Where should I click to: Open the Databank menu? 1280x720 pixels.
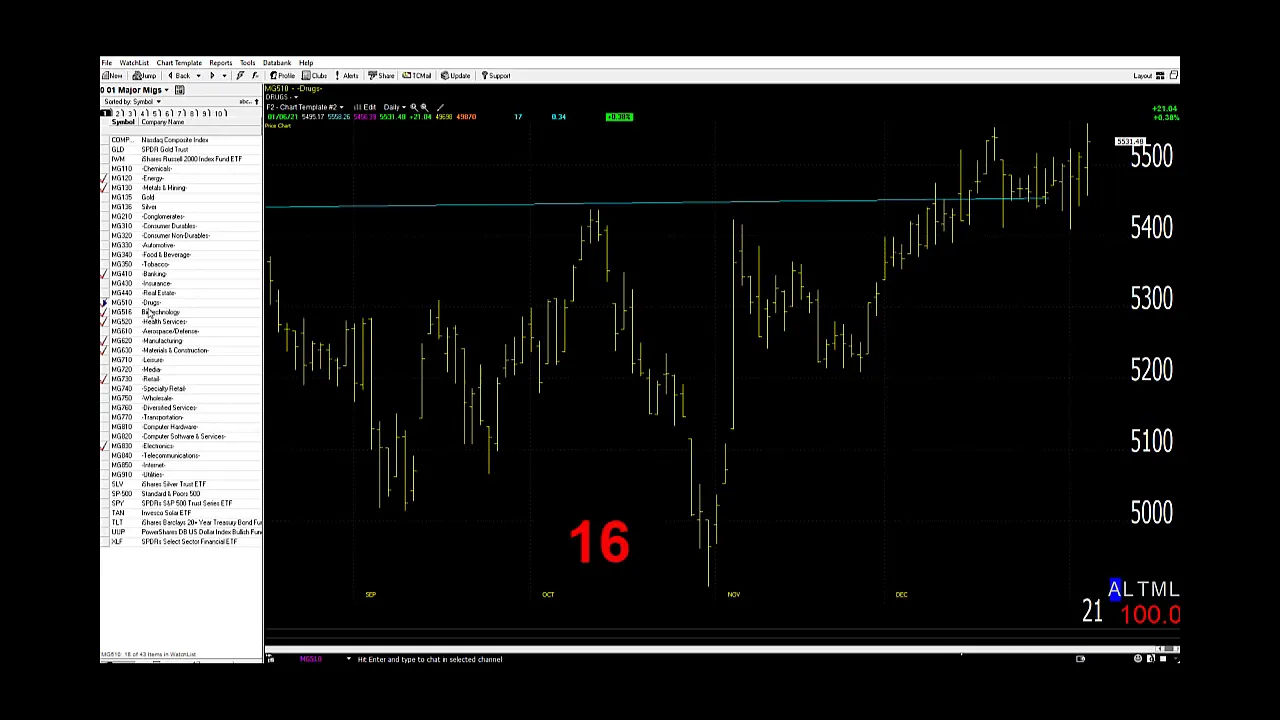277,63
